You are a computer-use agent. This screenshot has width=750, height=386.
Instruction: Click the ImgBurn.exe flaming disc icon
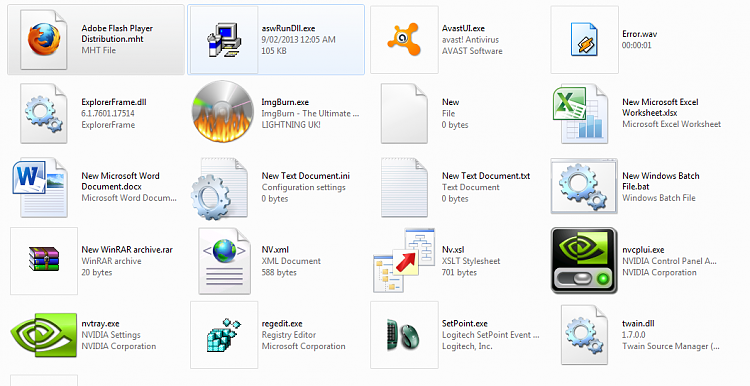pyautogui.click(x=223, y=111)
